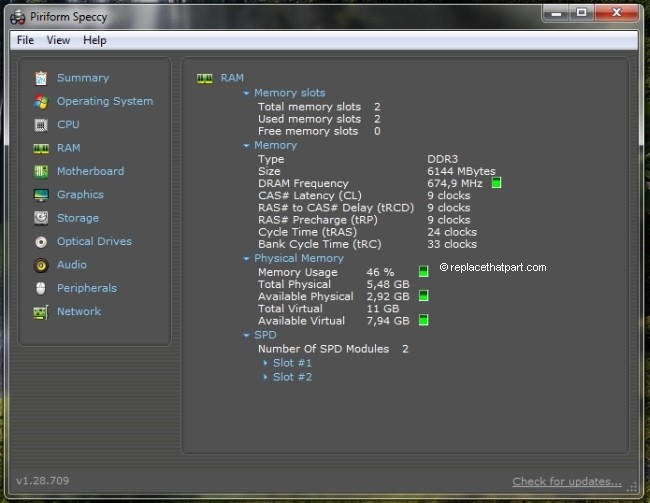Screen dimensions: 650x503
Task: Click the CPU chip icon
Action: 41,125
